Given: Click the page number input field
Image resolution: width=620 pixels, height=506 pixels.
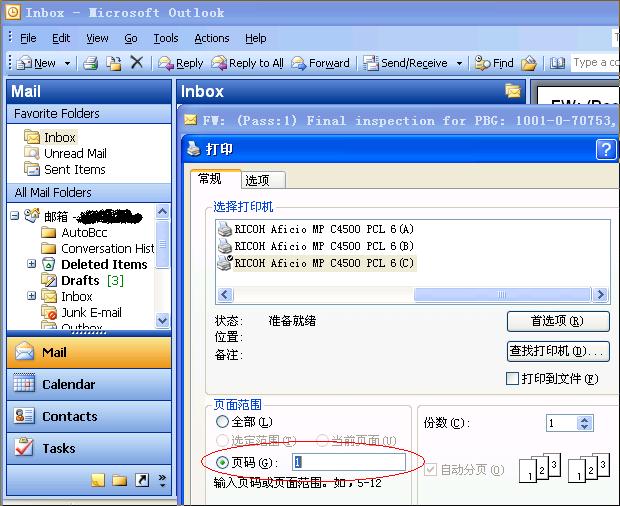Looking at the screenshot, I should click(x=349, y=462).
